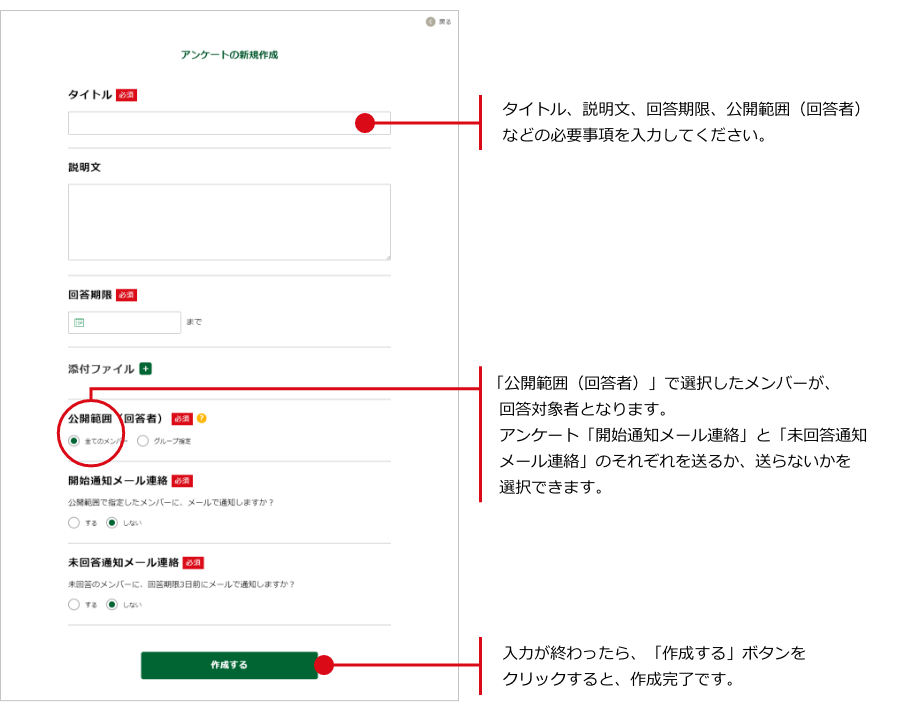Click inside the 説明文 text area
900x711 pixels.
(x=229, y=221)
